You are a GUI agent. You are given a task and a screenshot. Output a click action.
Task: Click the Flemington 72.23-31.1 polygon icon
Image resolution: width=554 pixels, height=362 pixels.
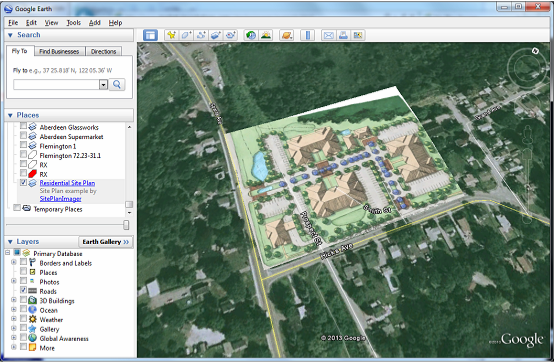pyautogui.click(x=32, y=155)
